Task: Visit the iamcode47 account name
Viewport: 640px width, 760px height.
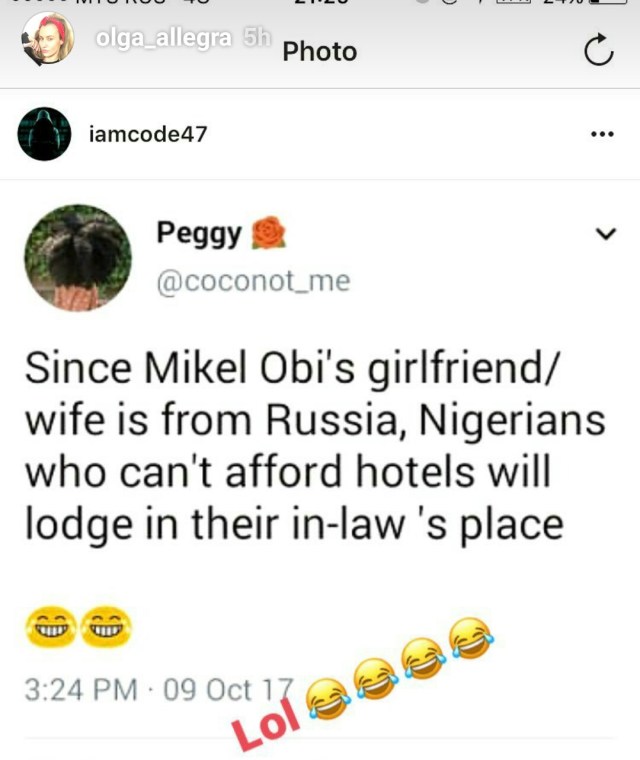Action: [148, 134]
